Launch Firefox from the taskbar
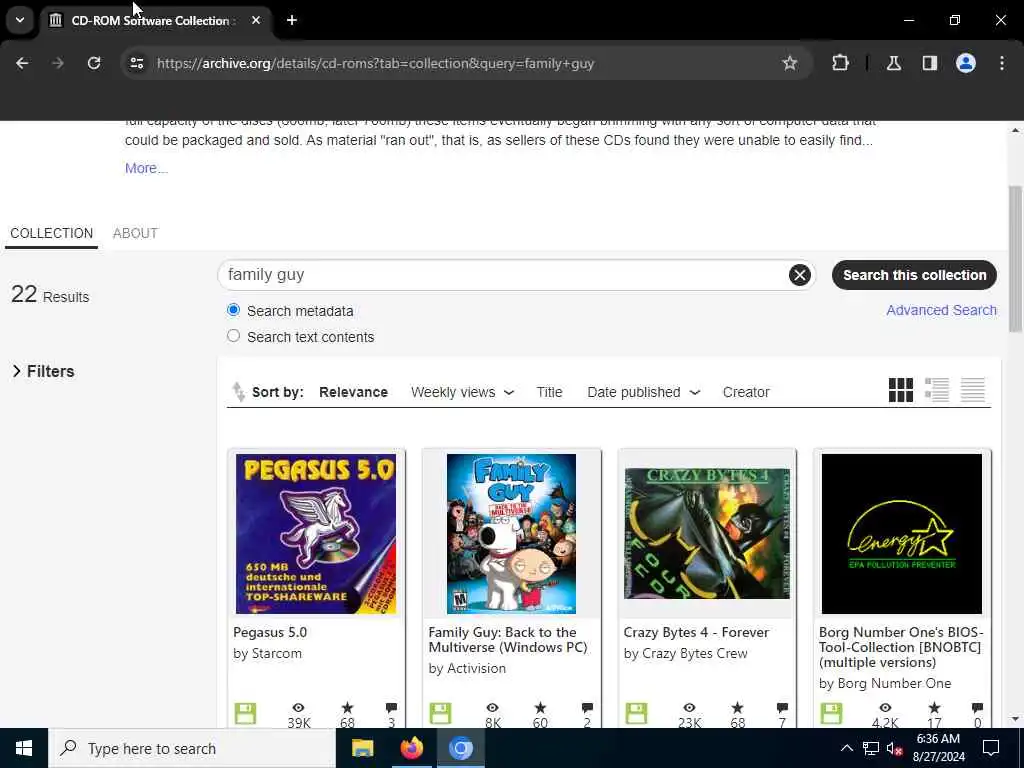The image size is (1024, 768). (x=411, y=748)
